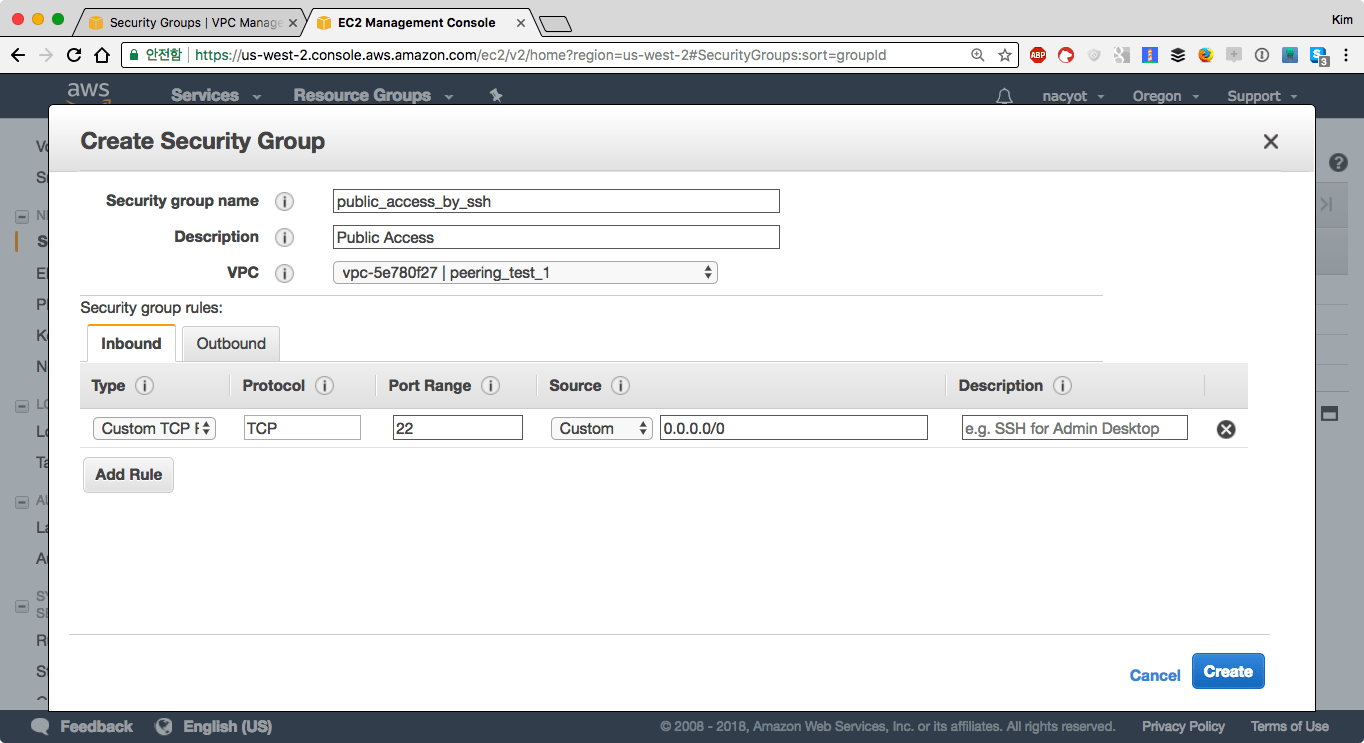
Task: Open the VPC selection dropdown
Action: click(x=524, y=273)
